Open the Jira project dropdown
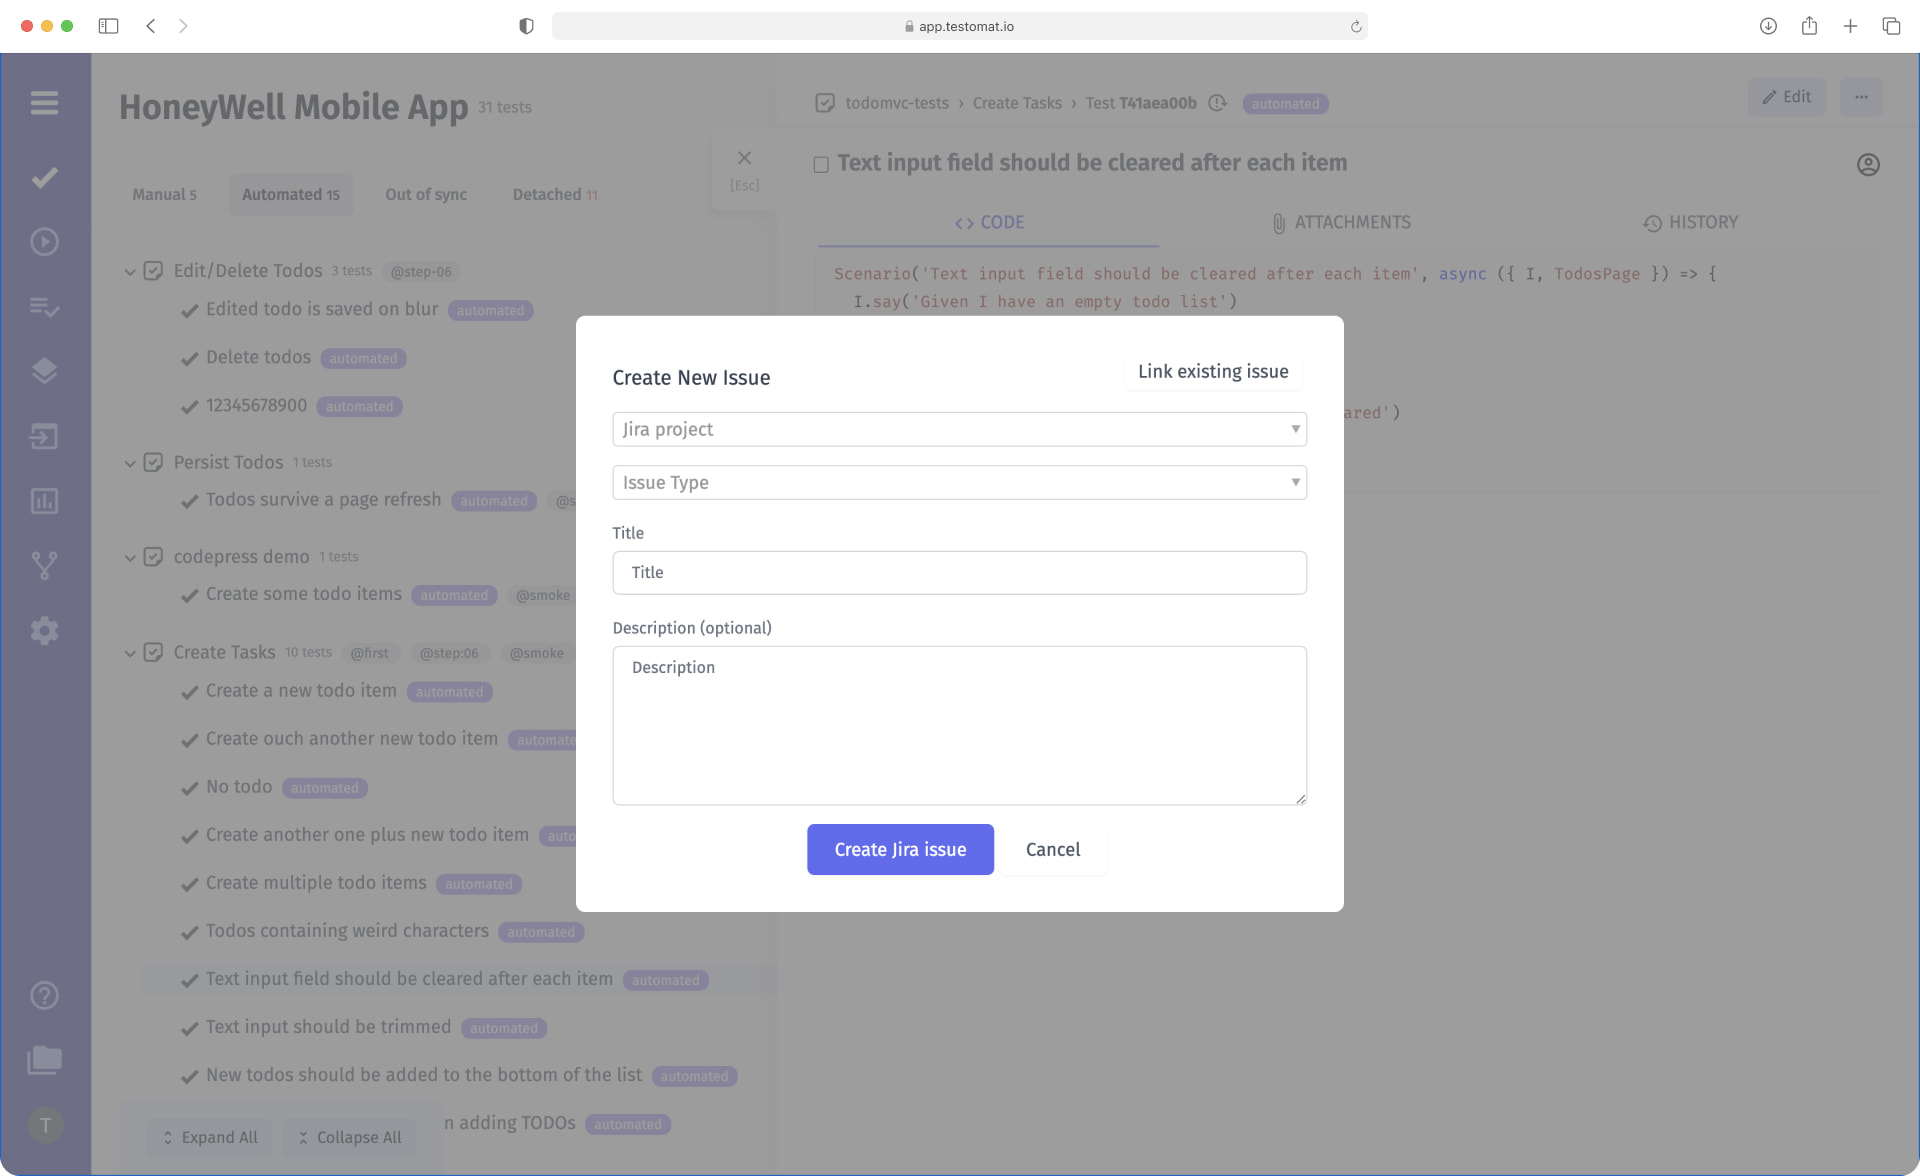 959,429
